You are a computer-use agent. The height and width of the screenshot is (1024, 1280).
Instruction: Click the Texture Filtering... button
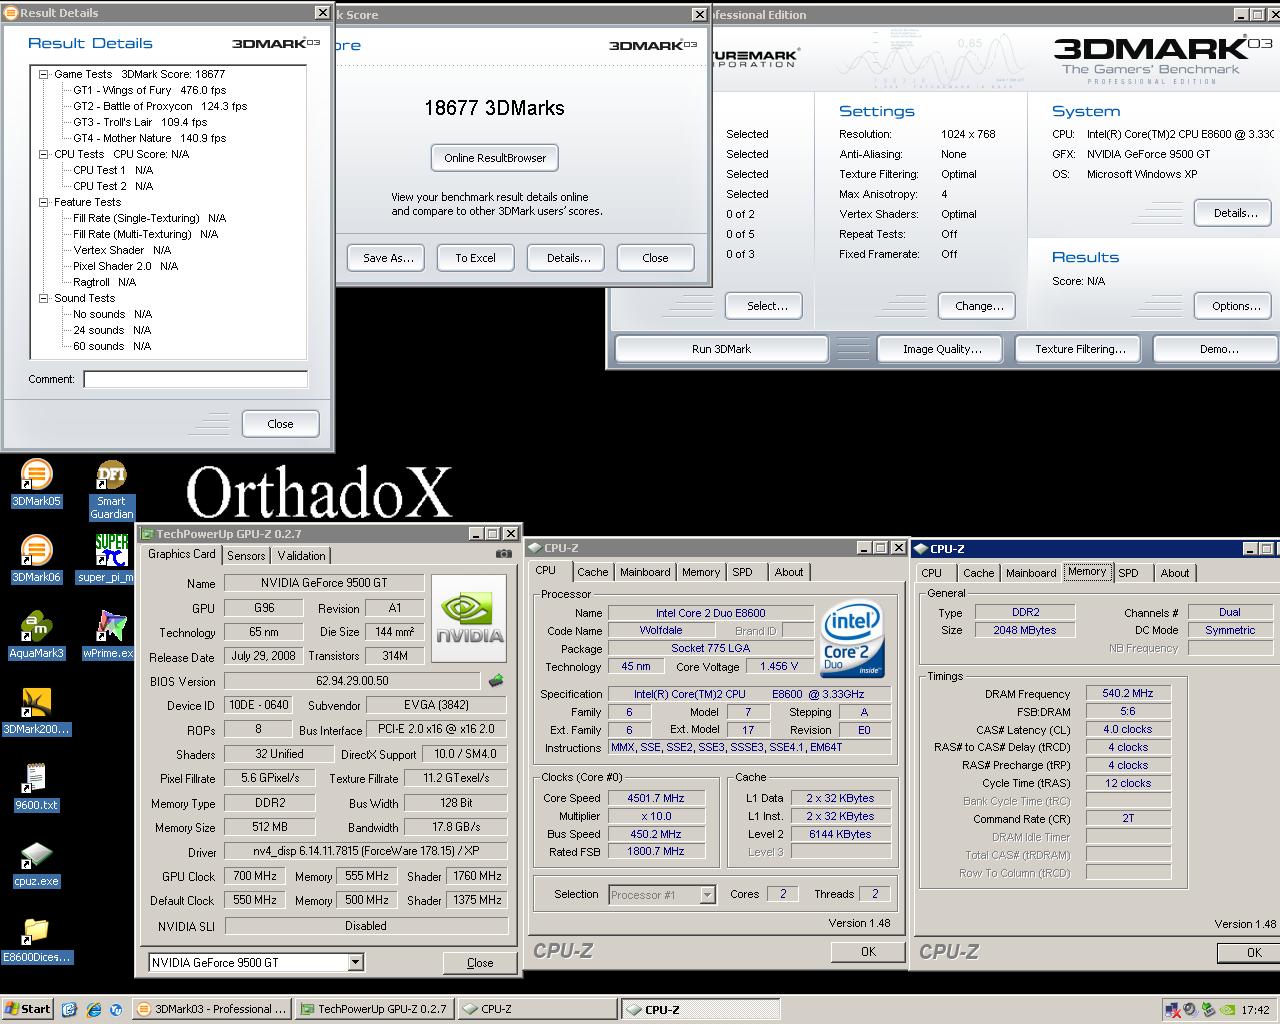coord(1080,349)
